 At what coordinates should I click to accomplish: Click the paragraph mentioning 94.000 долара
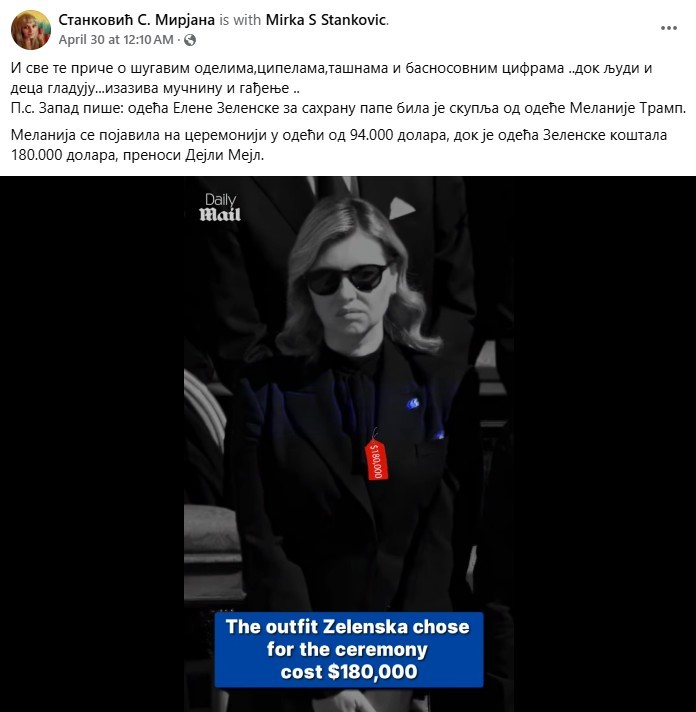pyautogui.click(x=339, y=145)
